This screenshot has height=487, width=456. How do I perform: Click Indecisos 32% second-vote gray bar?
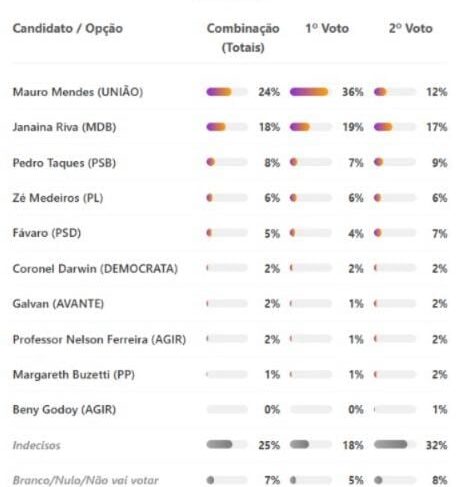click(x=395, y=444)
